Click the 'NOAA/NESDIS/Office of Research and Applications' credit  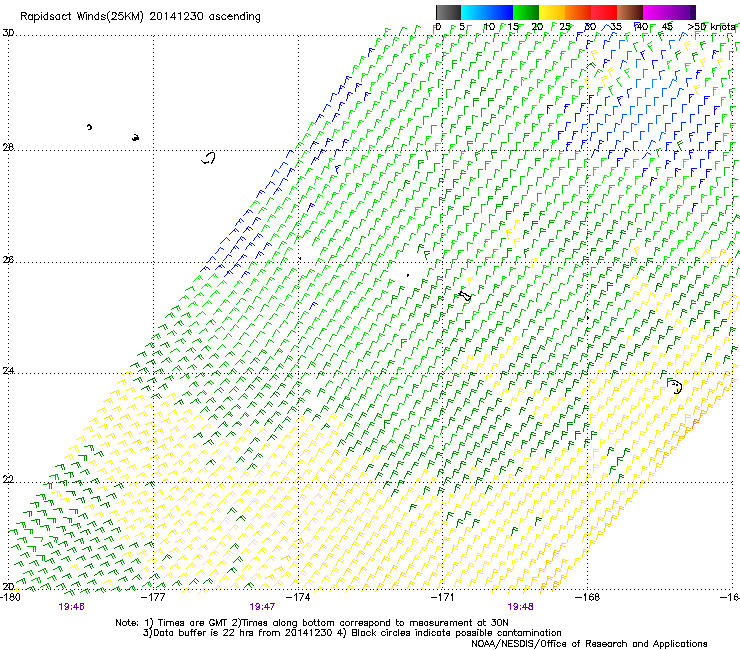click(589, 644)
